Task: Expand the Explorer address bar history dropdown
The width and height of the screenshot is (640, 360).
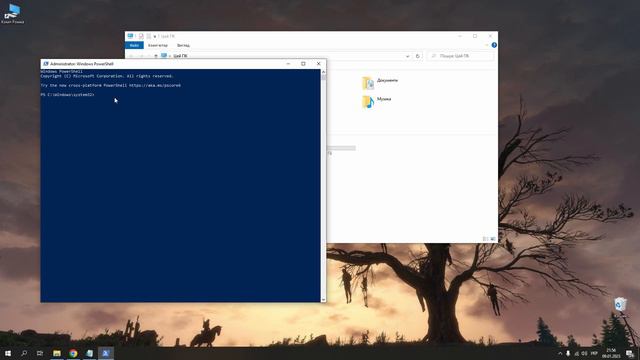Action: 407,56
